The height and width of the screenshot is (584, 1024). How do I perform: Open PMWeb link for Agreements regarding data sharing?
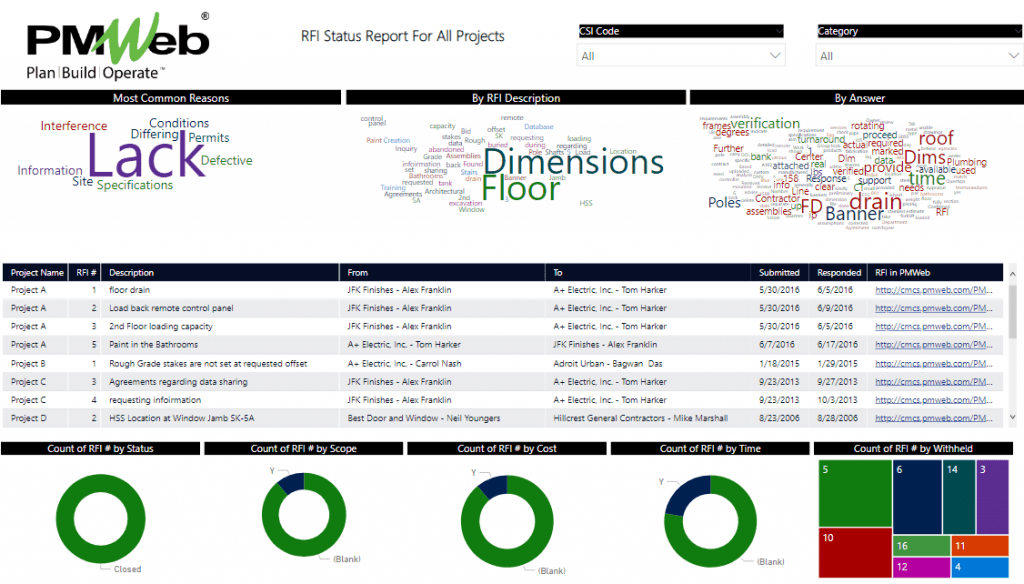coord(934,382)
